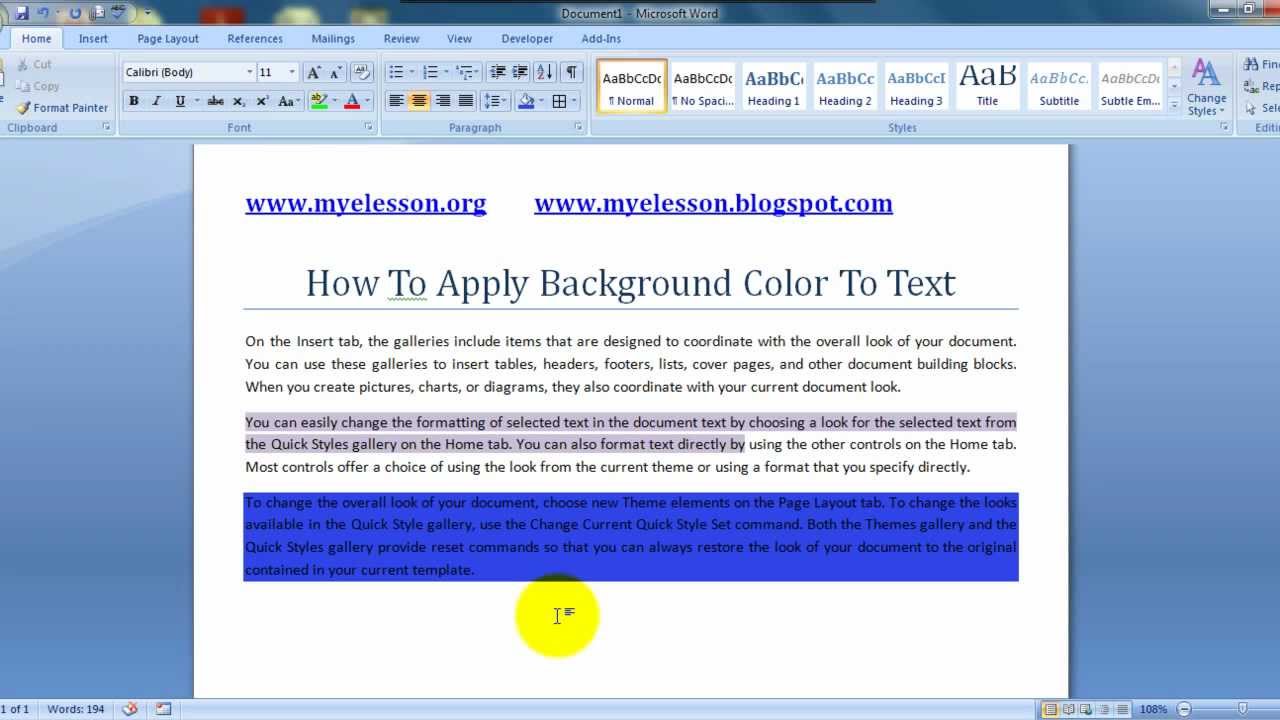Viewport: 1280px width, 720px height.
Task: Click the macro recording icon in status bar
Action: tap(163, 709)
